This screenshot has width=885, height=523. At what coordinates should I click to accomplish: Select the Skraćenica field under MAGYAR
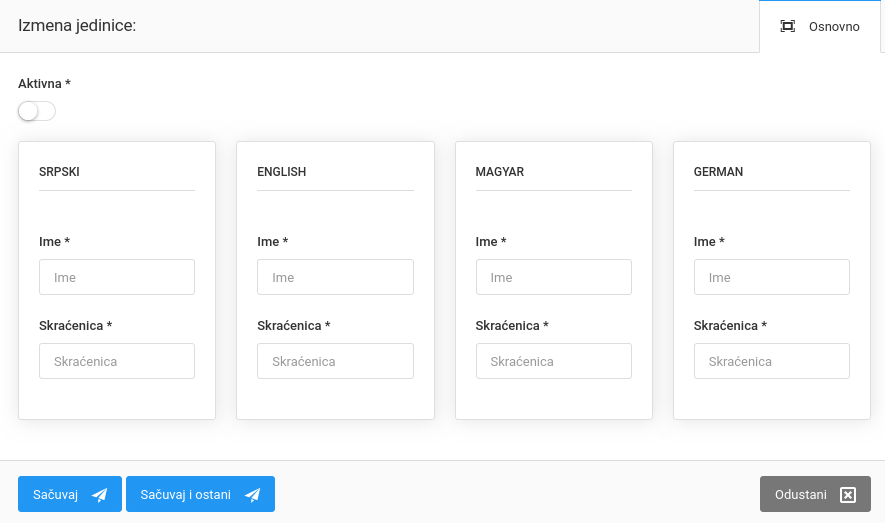553,361
